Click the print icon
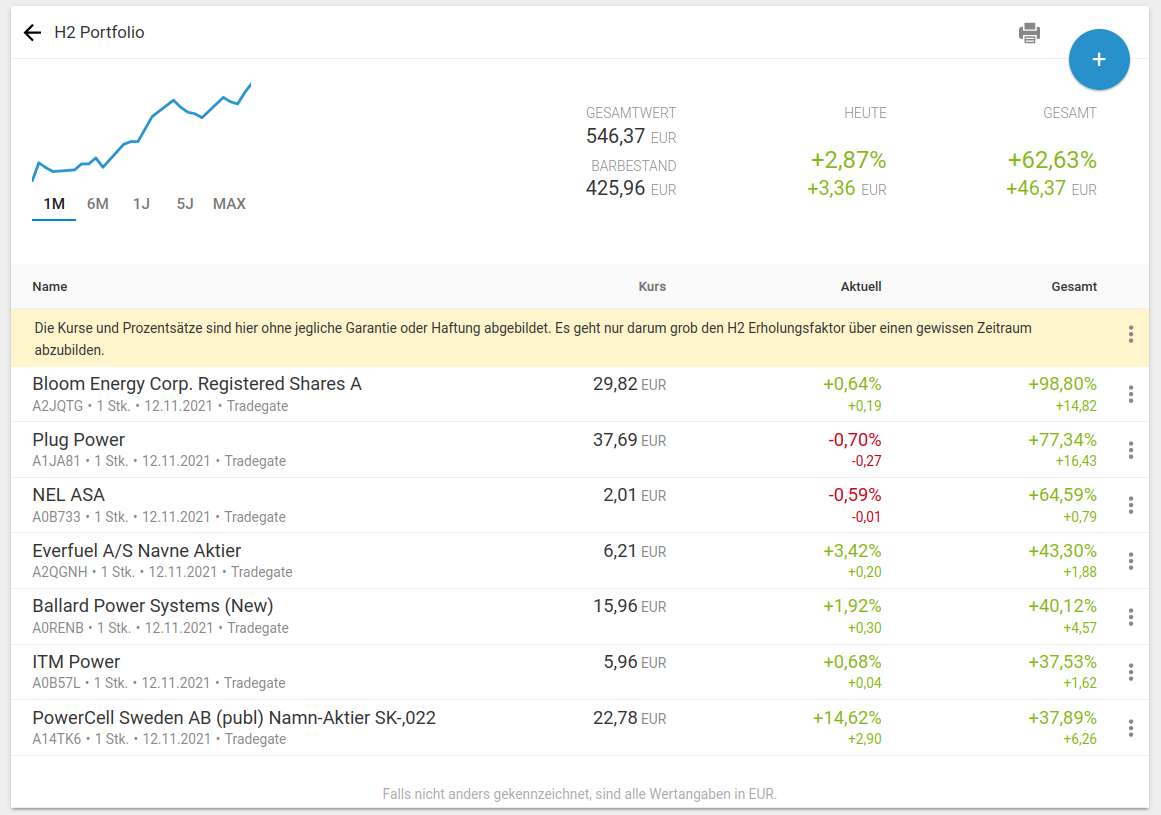This screenshot has height=815, width=1161. (1029, 33)
